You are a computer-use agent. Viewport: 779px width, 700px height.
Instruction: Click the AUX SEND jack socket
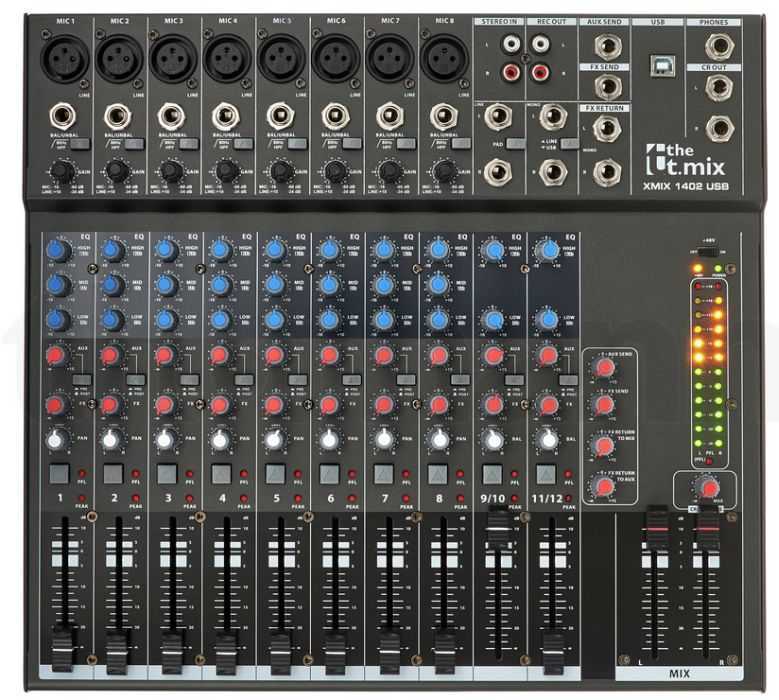[608, 46]
